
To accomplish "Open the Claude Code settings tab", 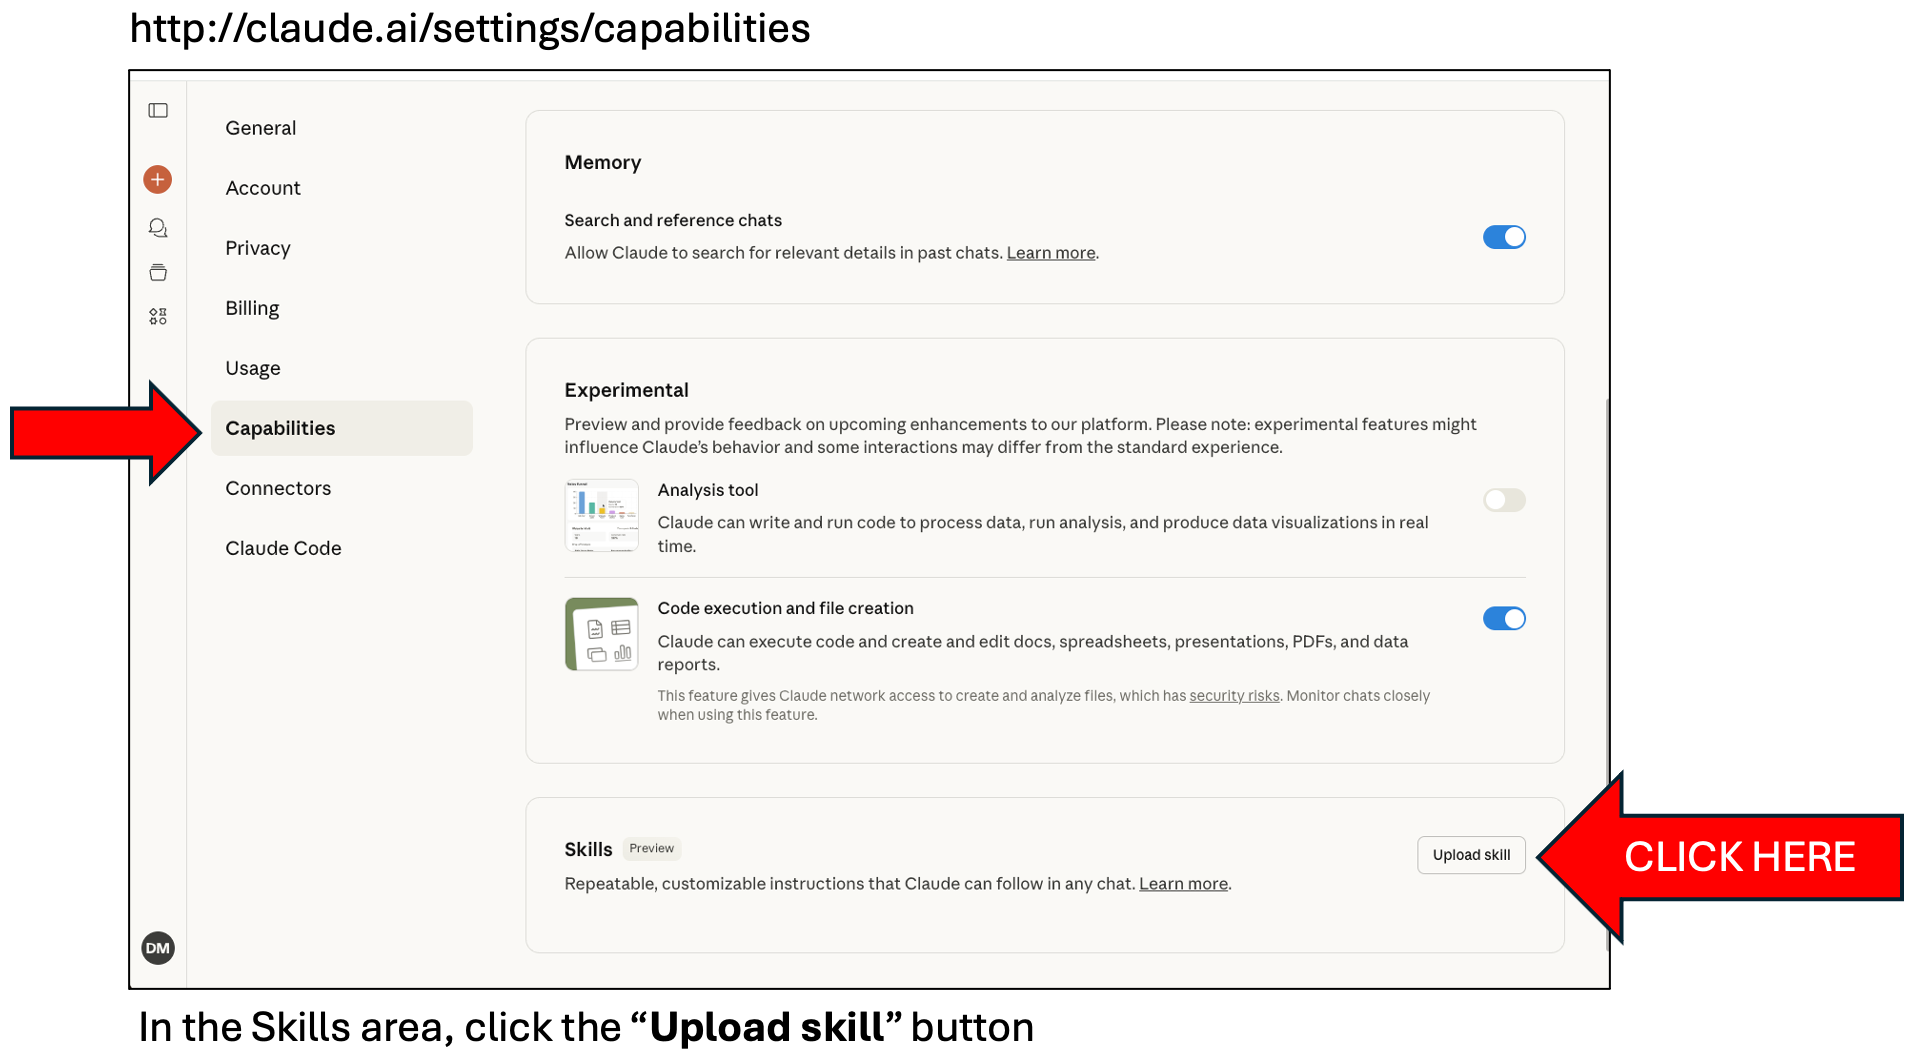I will coord(283,548).
